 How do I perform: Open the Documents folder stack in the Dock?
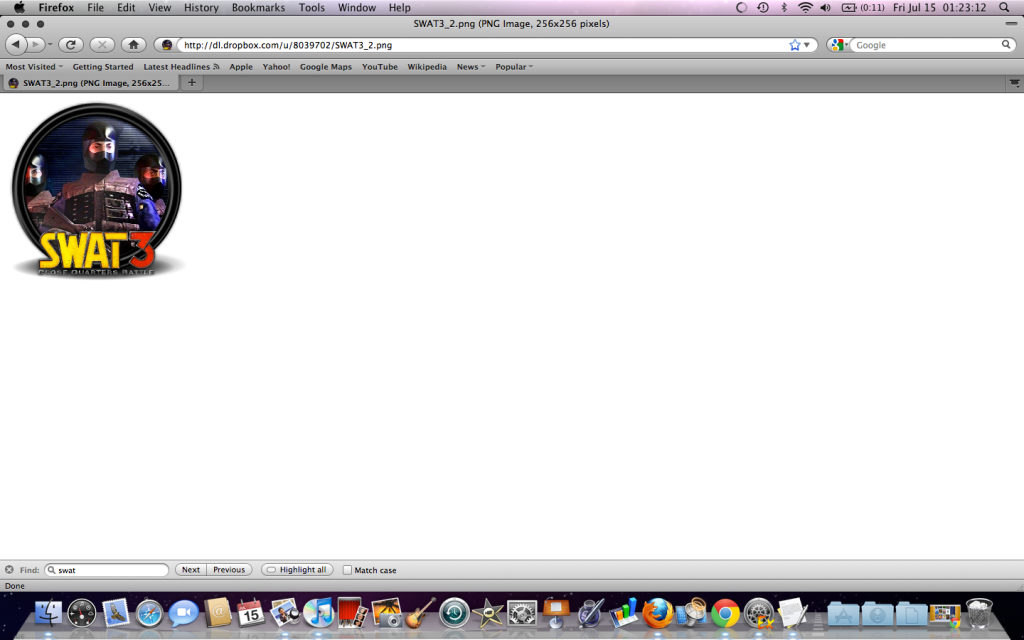pos(911,614)
